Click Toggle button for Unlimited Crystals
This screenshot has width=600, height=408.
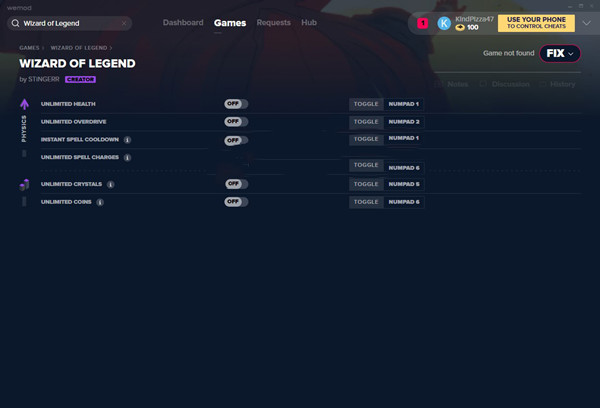(366, 184)
